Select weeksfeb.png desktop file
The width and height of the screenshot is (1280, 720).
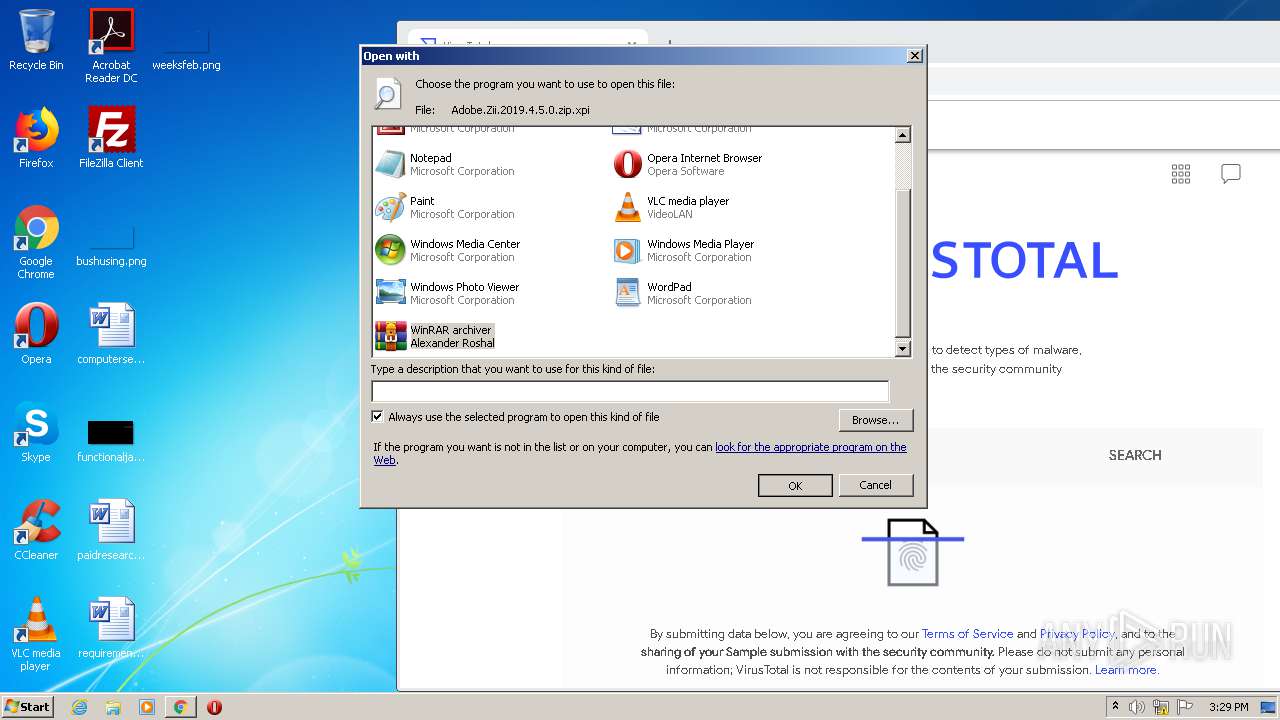(186, 50)
